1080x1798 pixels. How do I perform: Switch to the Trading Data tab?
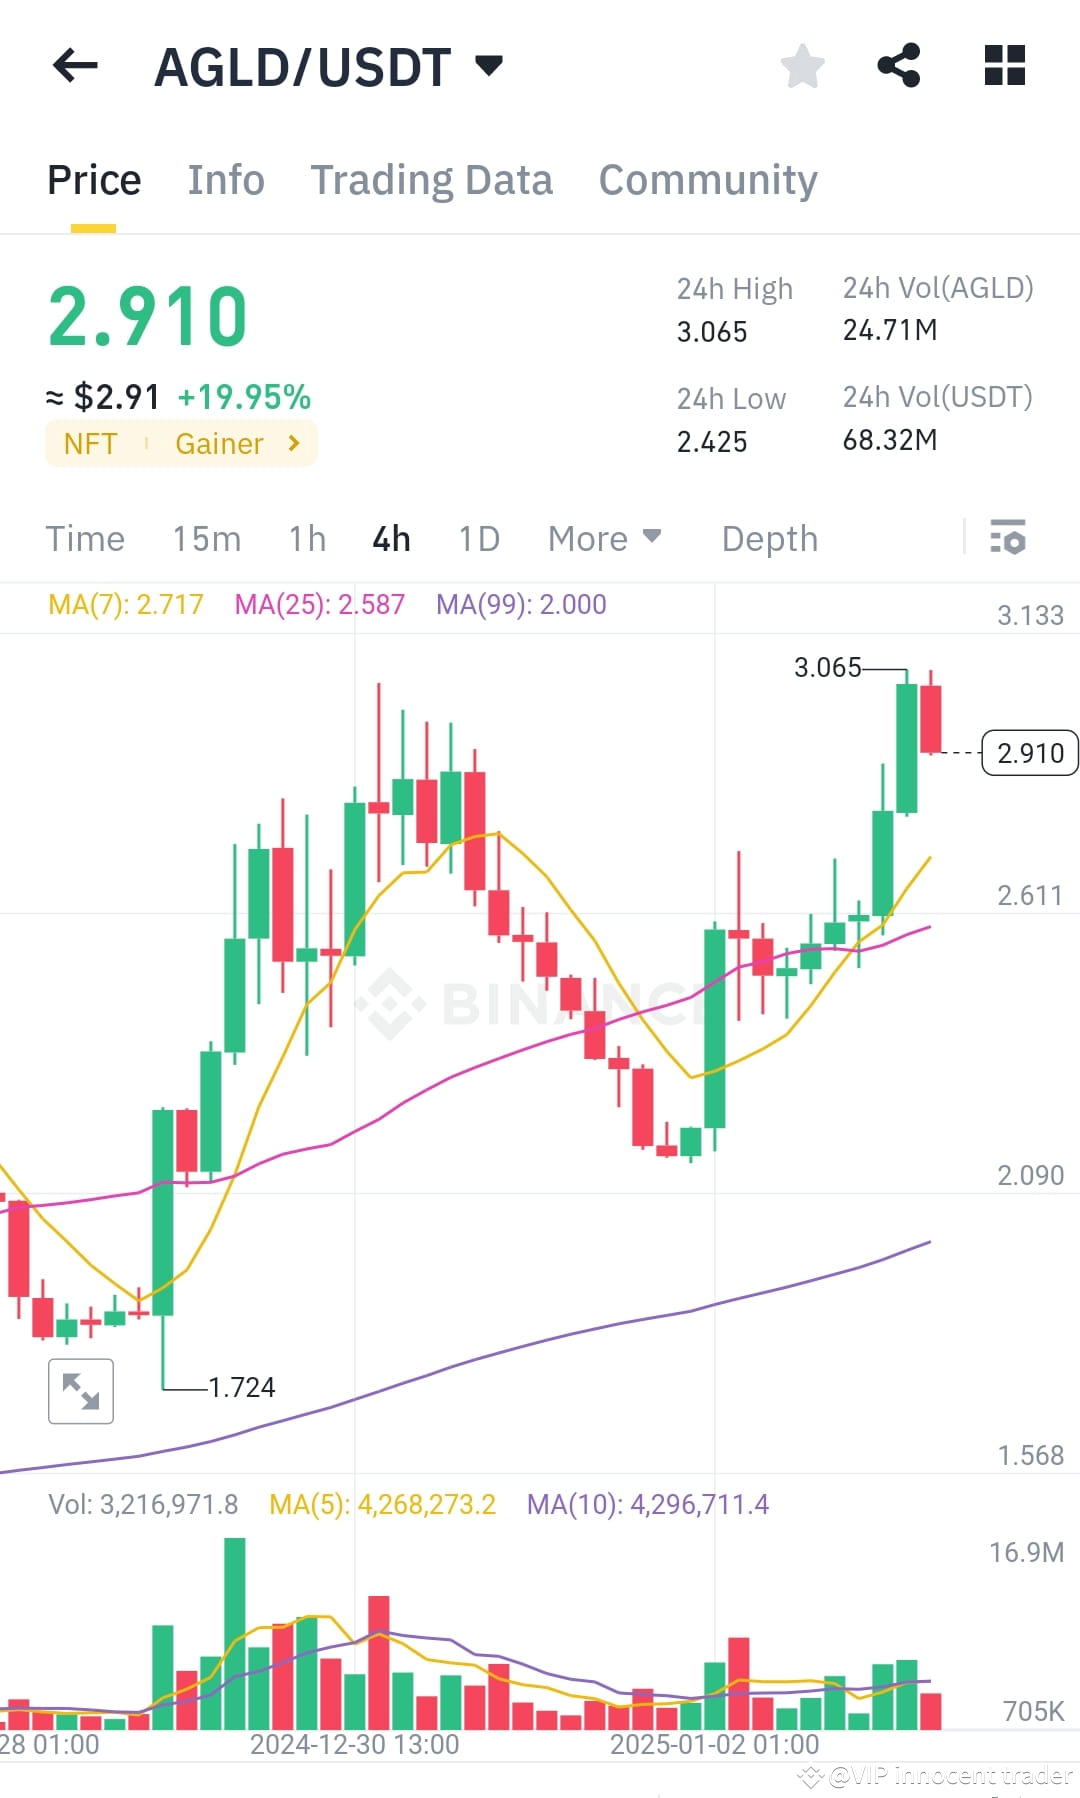pyautogui.click(x=432, y=180)
